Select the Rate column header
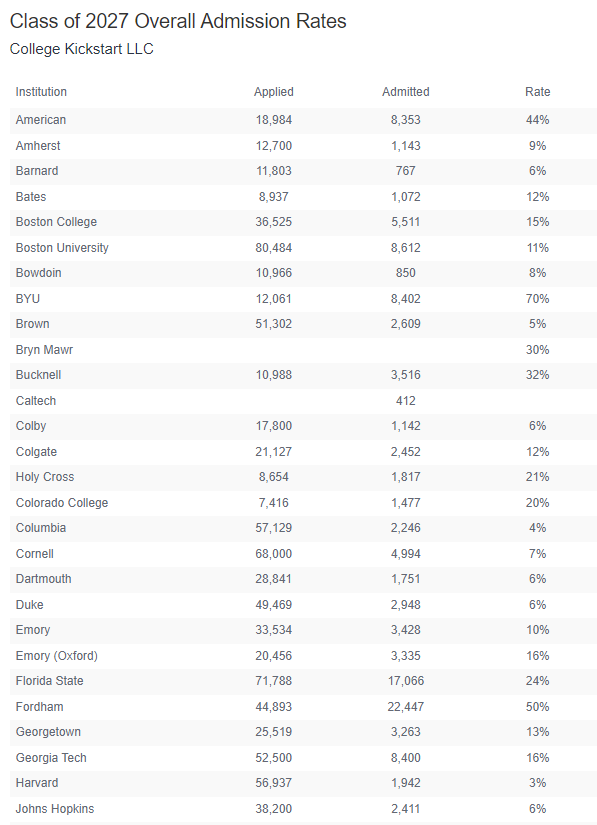The height and width of the screenshot is (825, 597). click(538, 92)
